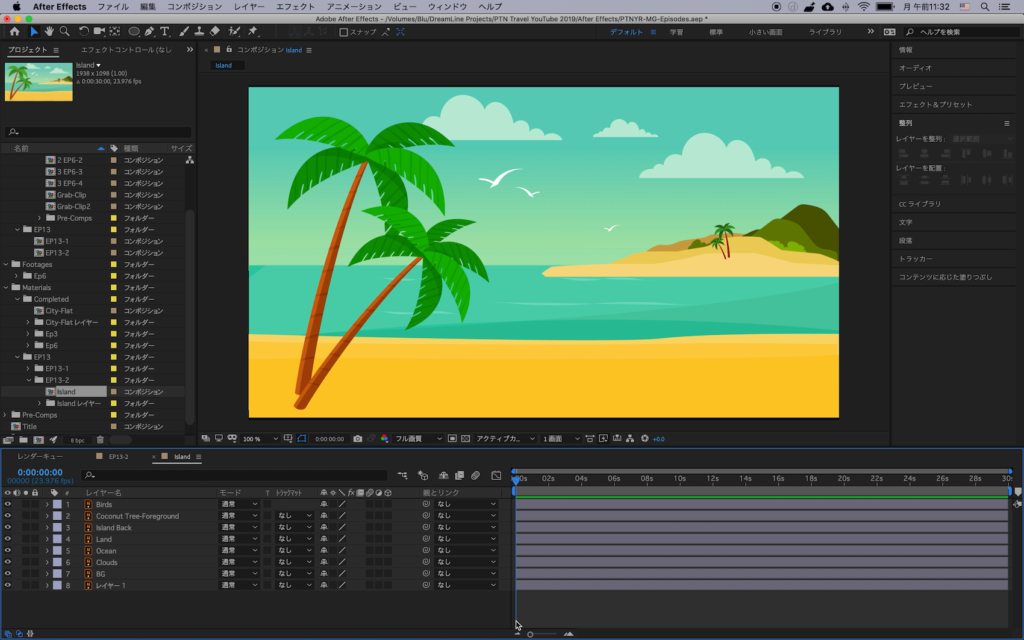The height and width of the screenshot is (640, 1024).
Task: Select the 学習 workspace
Action: pos(676,32)
